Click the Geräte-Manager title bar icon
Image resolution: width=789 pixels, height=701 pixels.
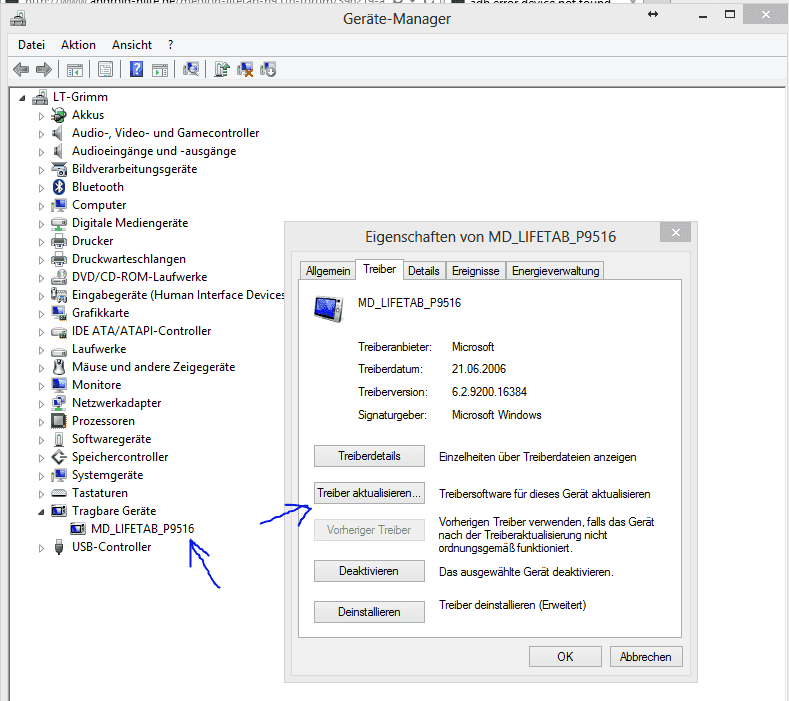point(18,19)
